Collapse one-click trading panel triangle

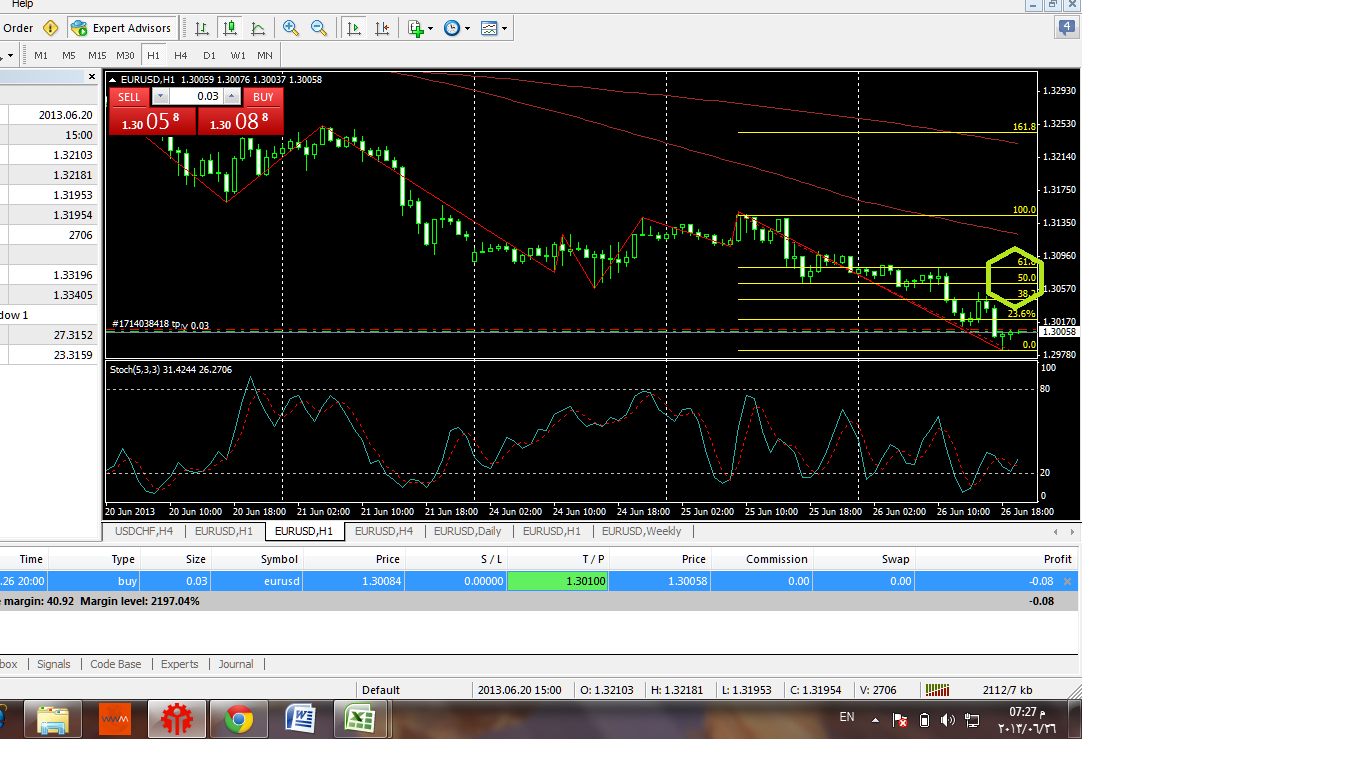point(113,79)
